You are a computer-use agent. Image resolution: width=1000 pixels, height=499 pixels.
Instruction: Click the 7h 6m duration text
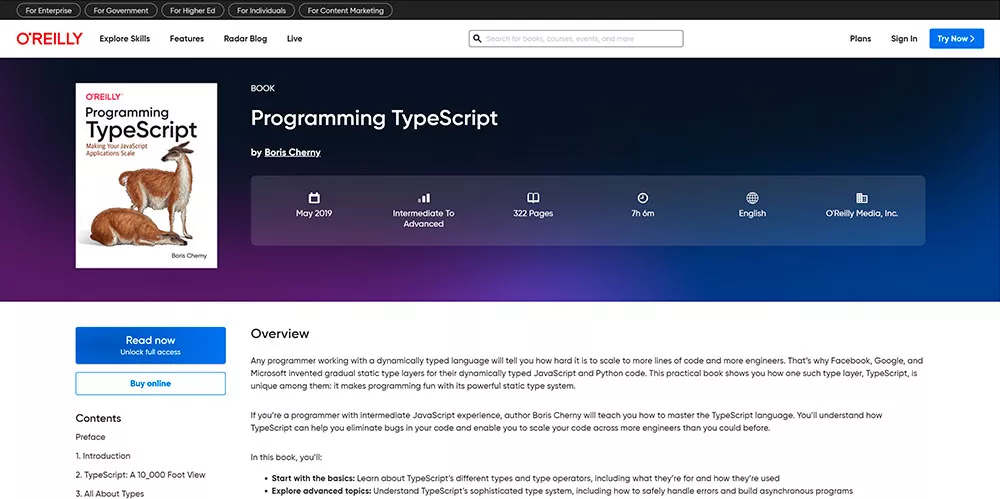643,214
